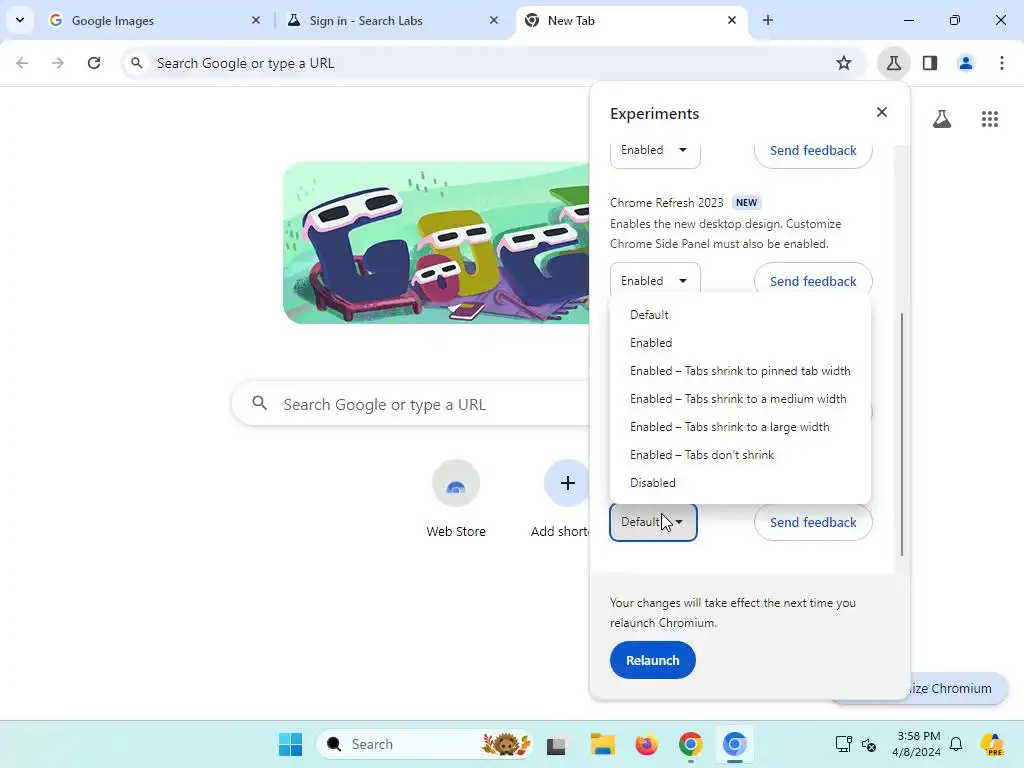Open the tab search chevron button
The image size is (1024, 768).
tap(20, 20)
